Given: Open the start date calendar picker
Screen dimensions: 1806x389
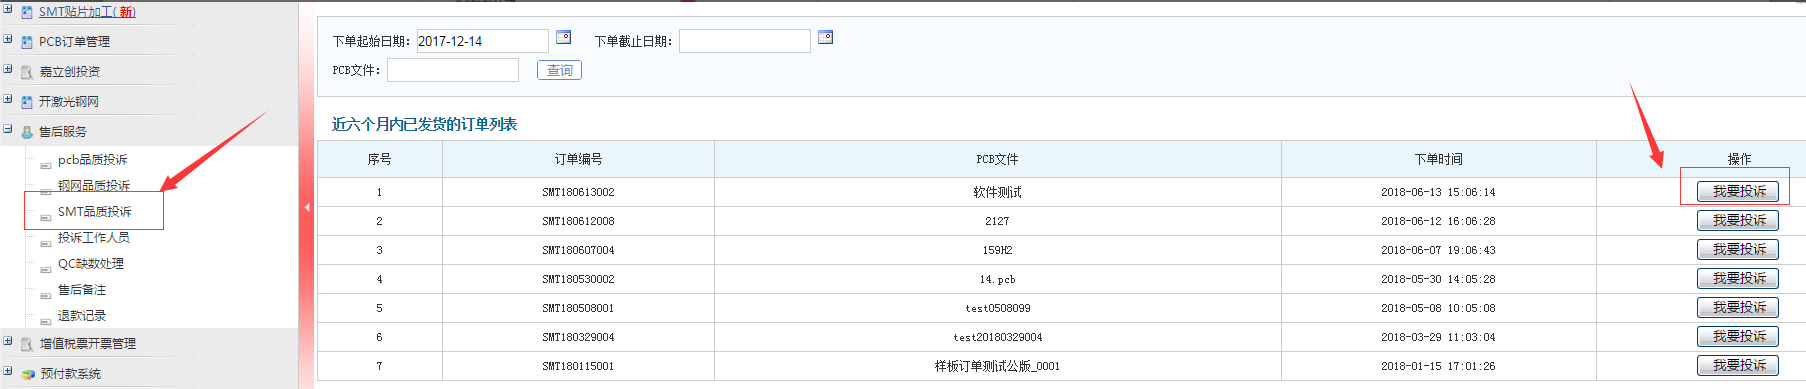Looking at the screenshot, I should (564, 37).
